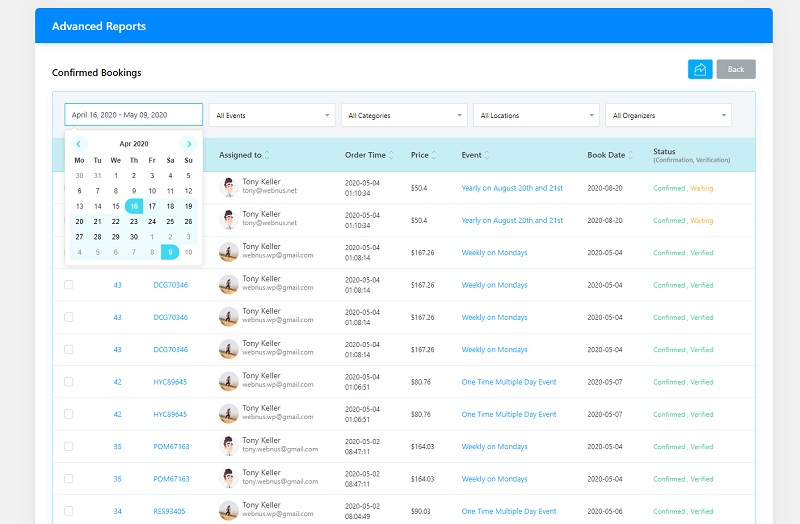Click the Assigned to header label
800x524 pixels.
240,155
